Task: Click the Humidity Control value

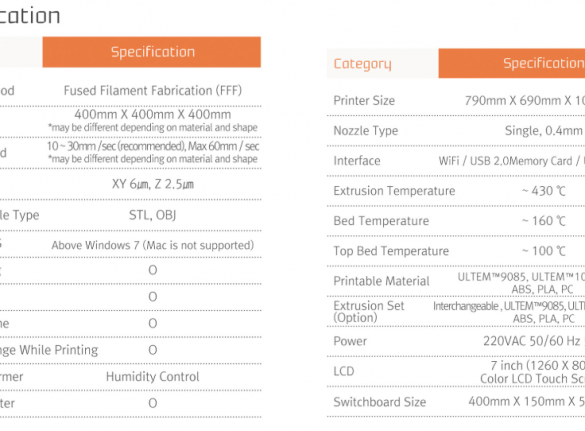Action: (x=153, y=377)
